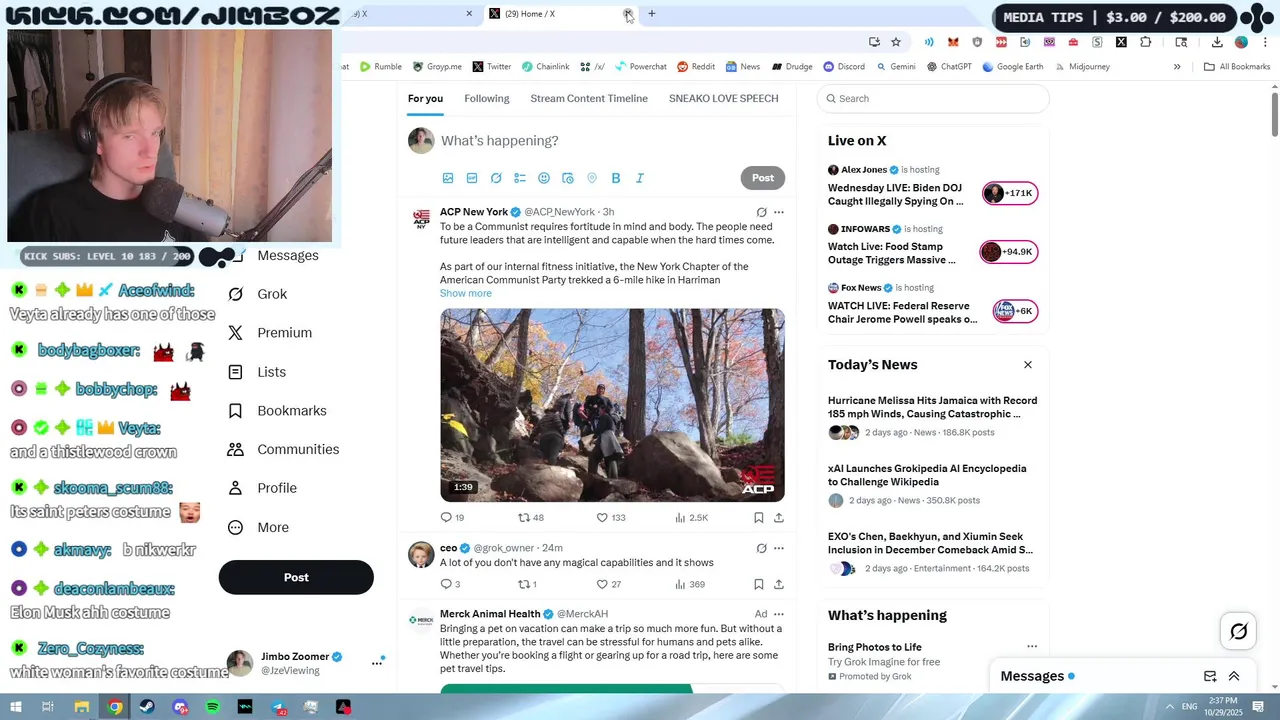This screenshot has height=720, width=1280.
Task: Open options for Bring Photos to Life promo
Action: [1032, 646]
